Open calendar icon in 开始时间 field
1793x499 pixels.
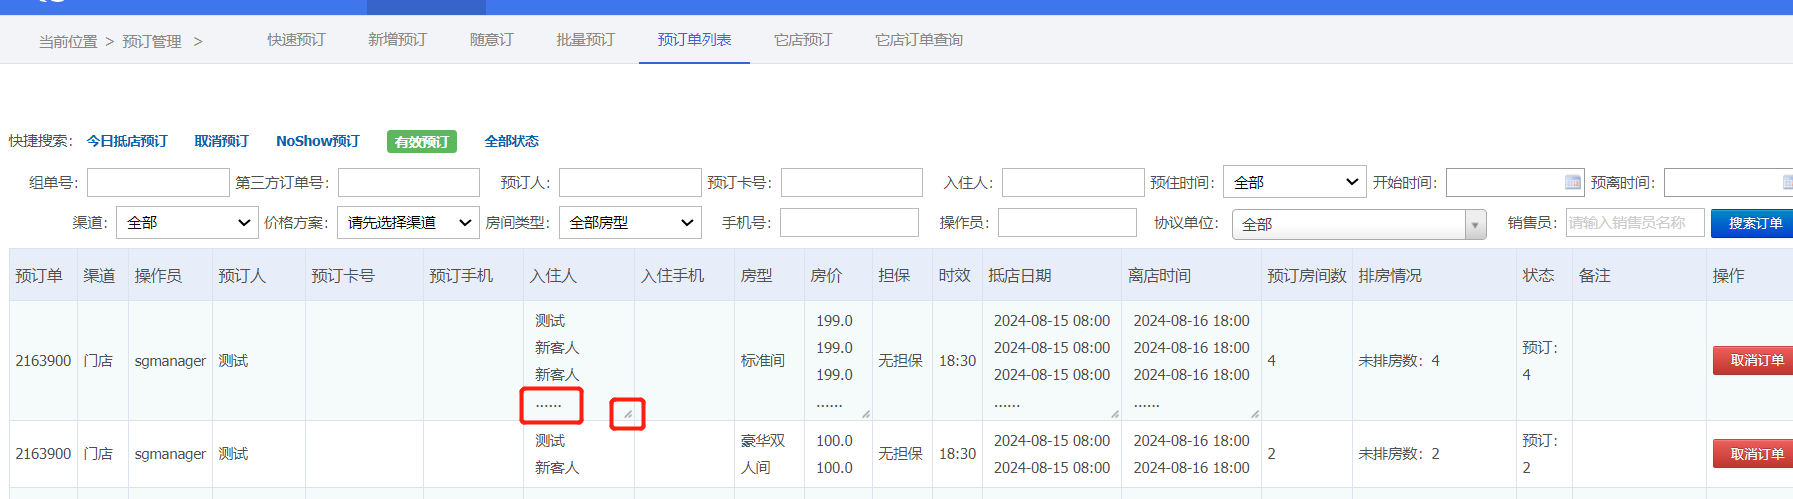click(x=1573, y=182)
